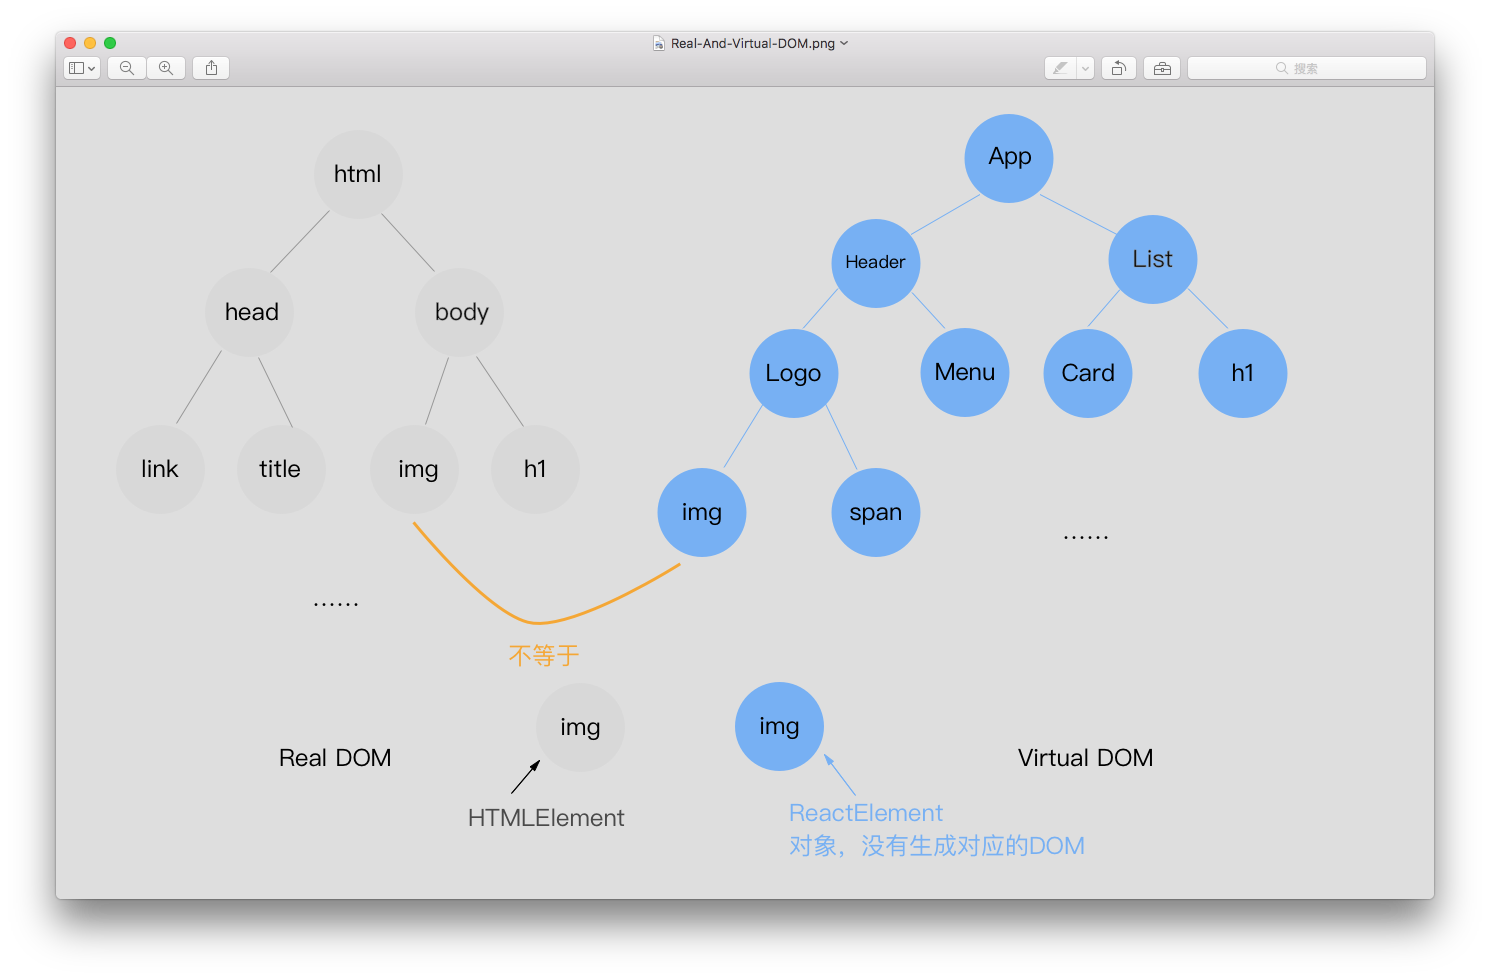Screen dimensions: 1490x979
Task: Click the PNG file proxy icon in titlebar
Action: pos(658,43)
